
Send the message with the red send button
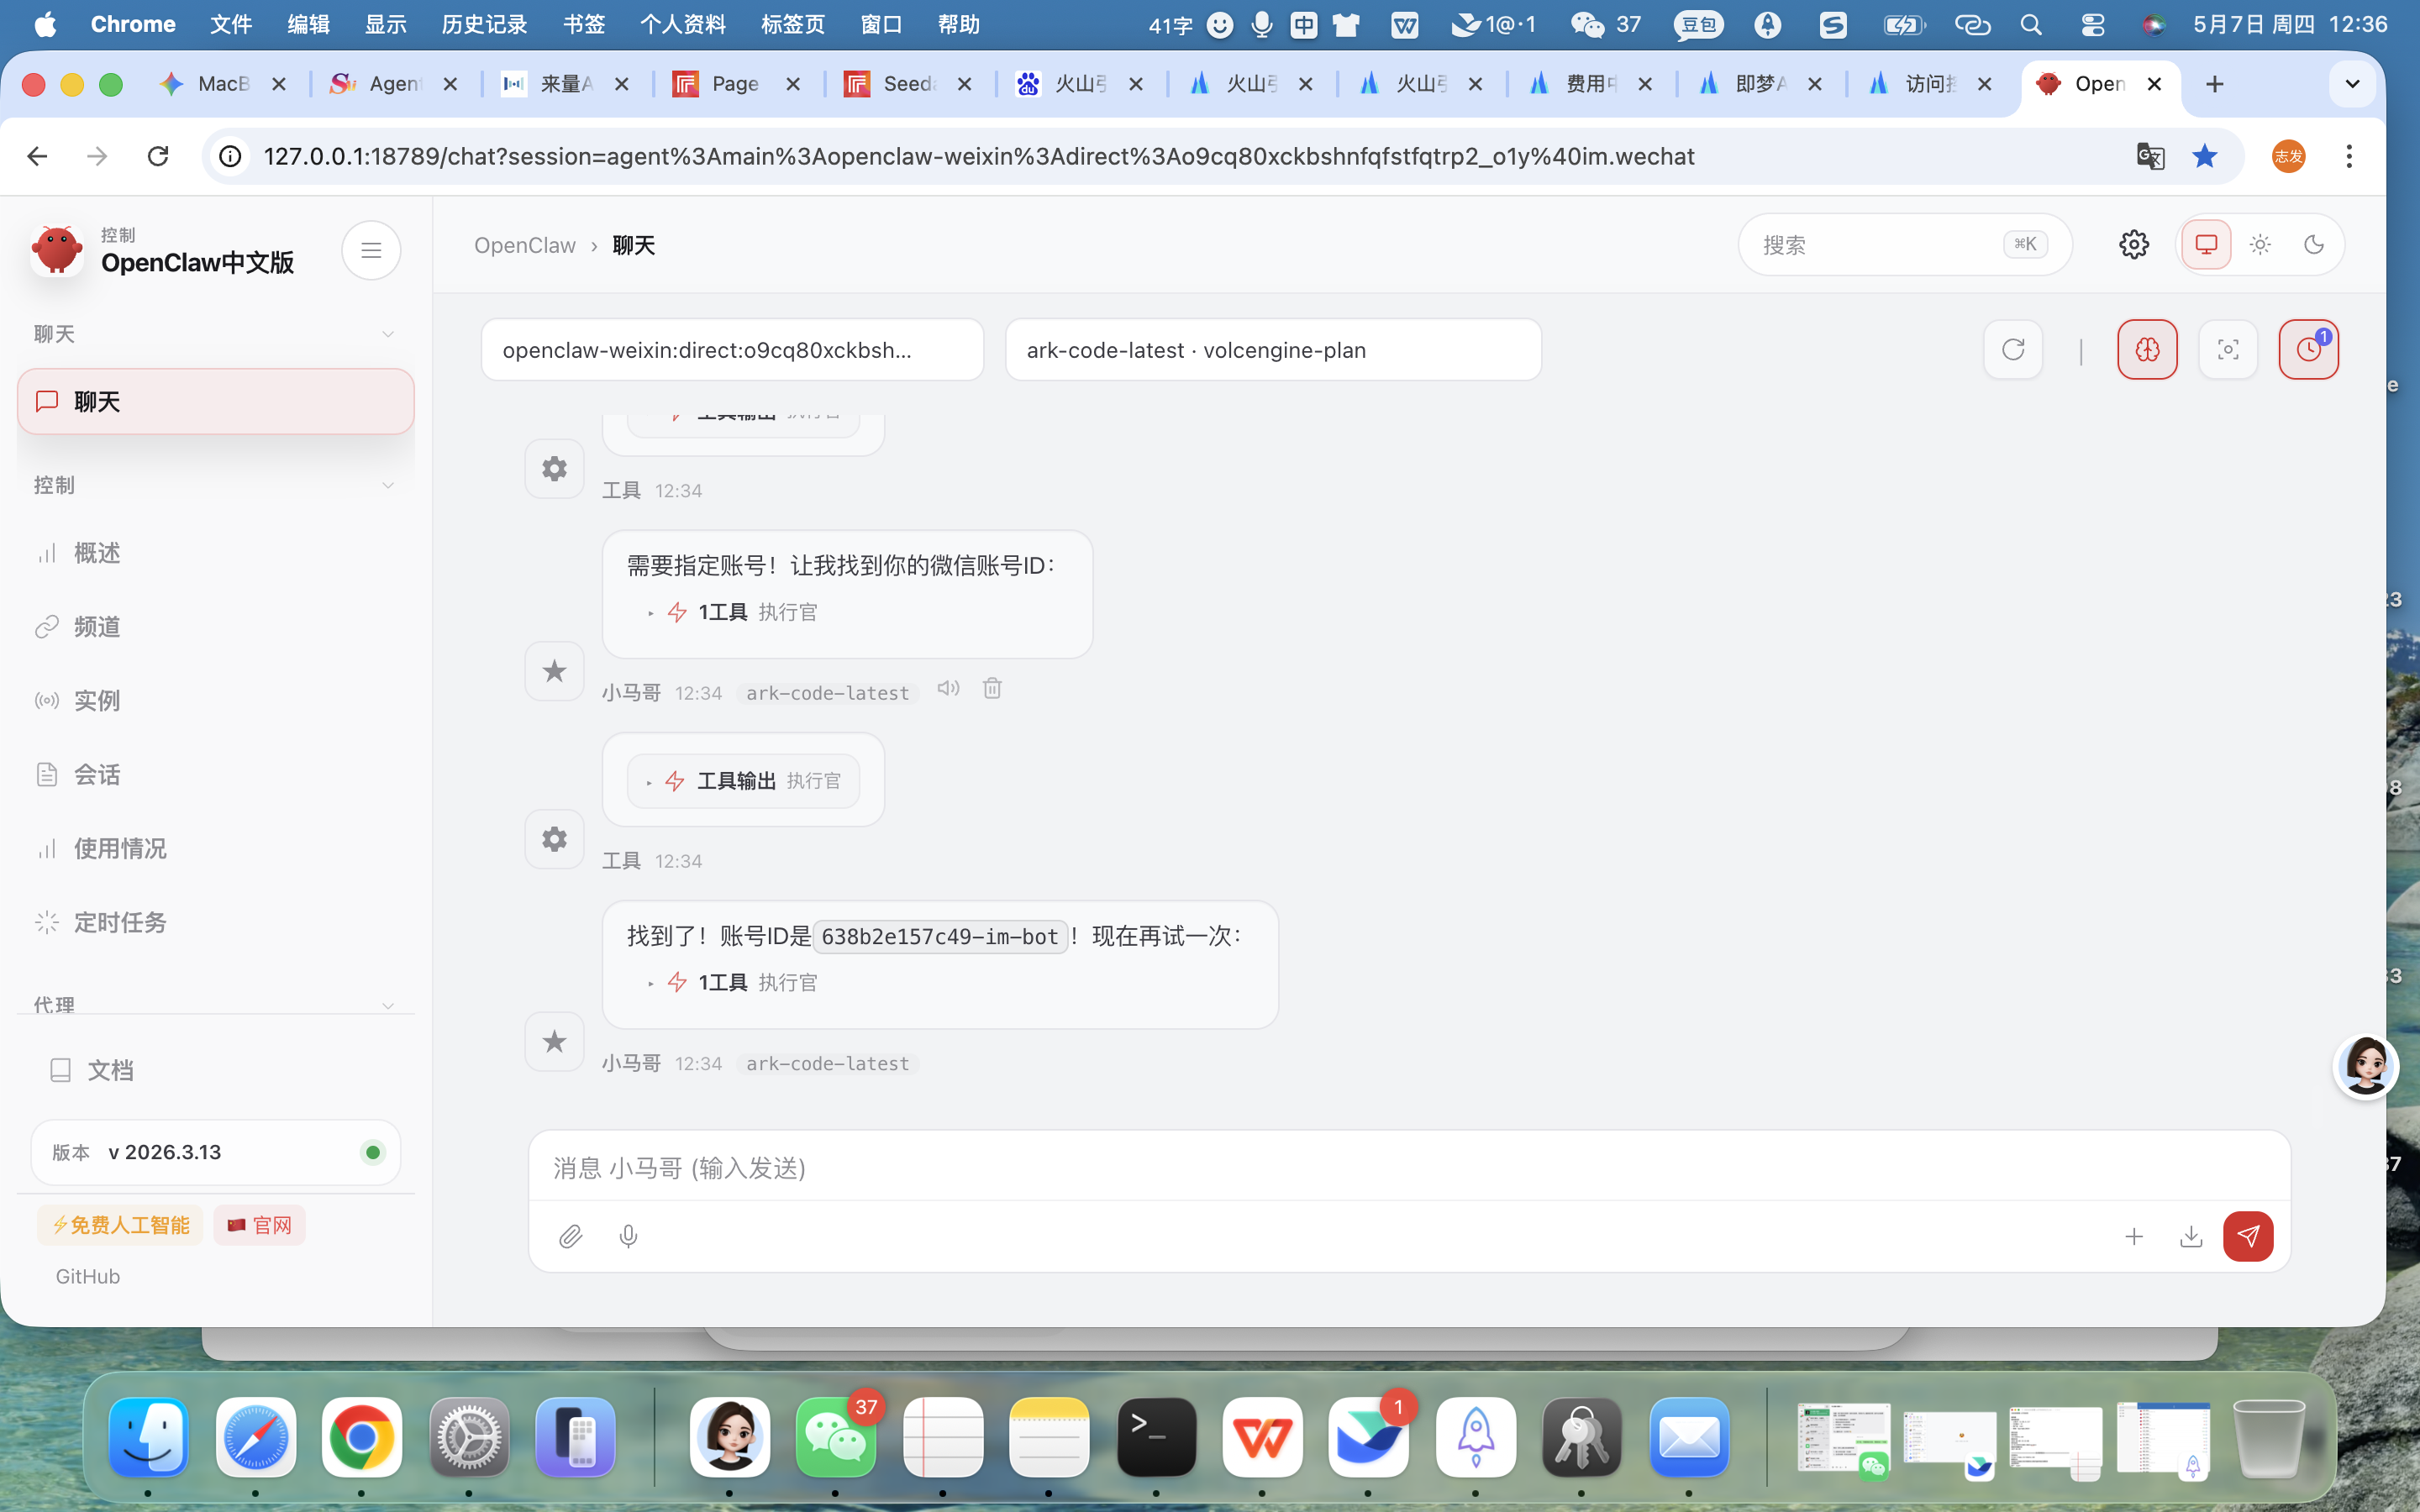pos(2248,1237)
